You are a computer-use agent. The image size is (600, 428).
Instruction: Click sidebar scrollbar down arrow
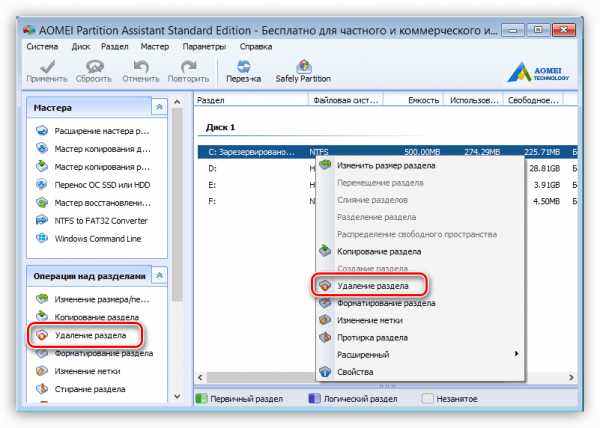[177, 396]
